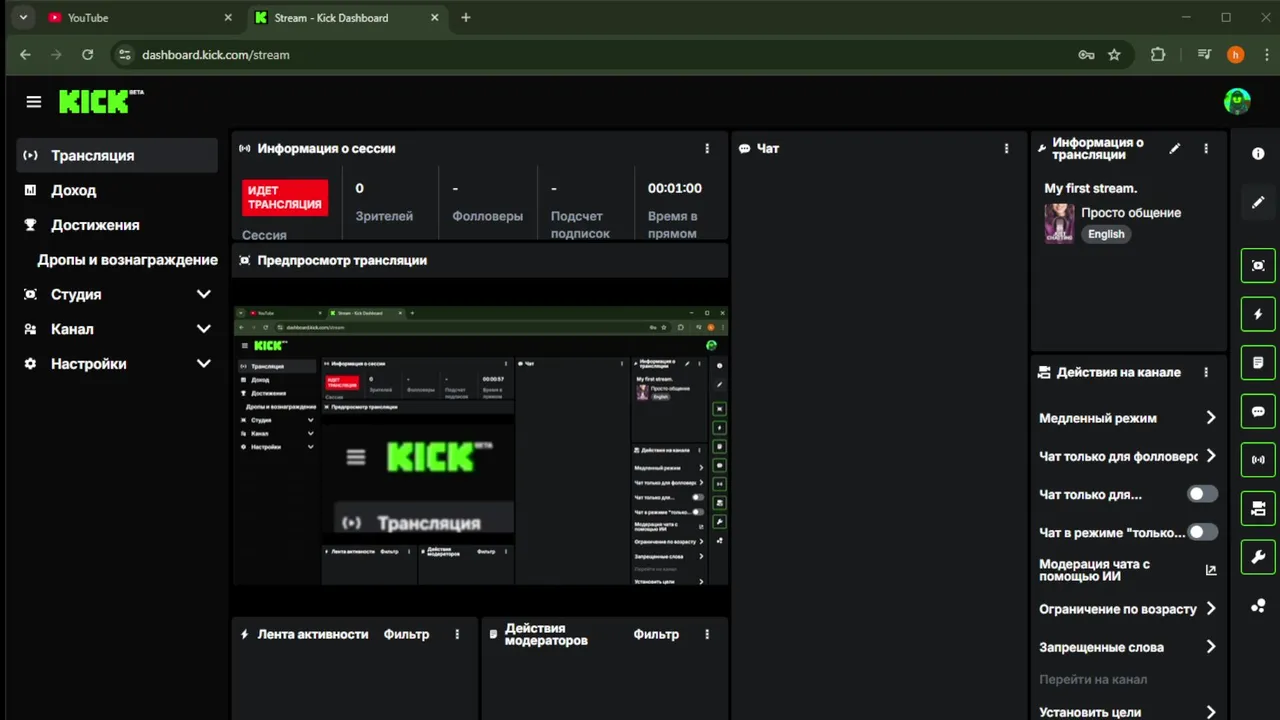
Task: Click Фильтр in Лента активности panel
Action: click(406, 634)
